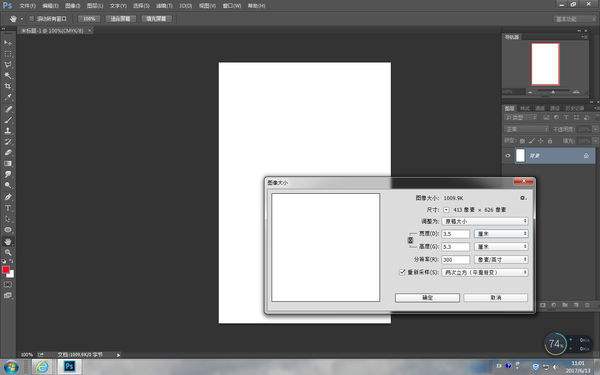Change screen mode from the toolbox
Image resolution: width=600 pixels, height=375 pixels.
pyautogui.click(x=8, y=295)
